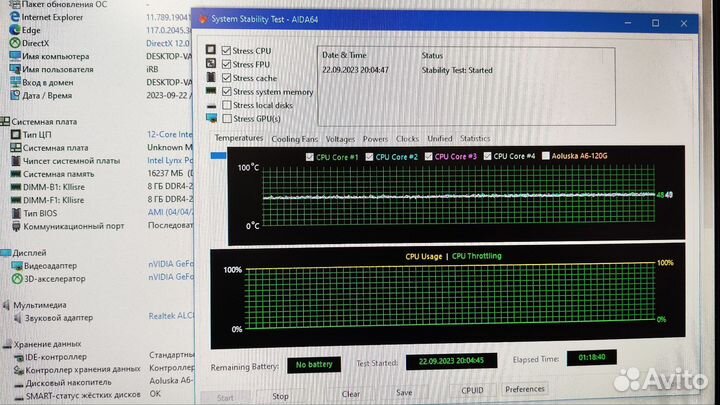This screenshot has height=405, width=720.
Task: Click the Системная память memory icon
Action: (16, 174)
